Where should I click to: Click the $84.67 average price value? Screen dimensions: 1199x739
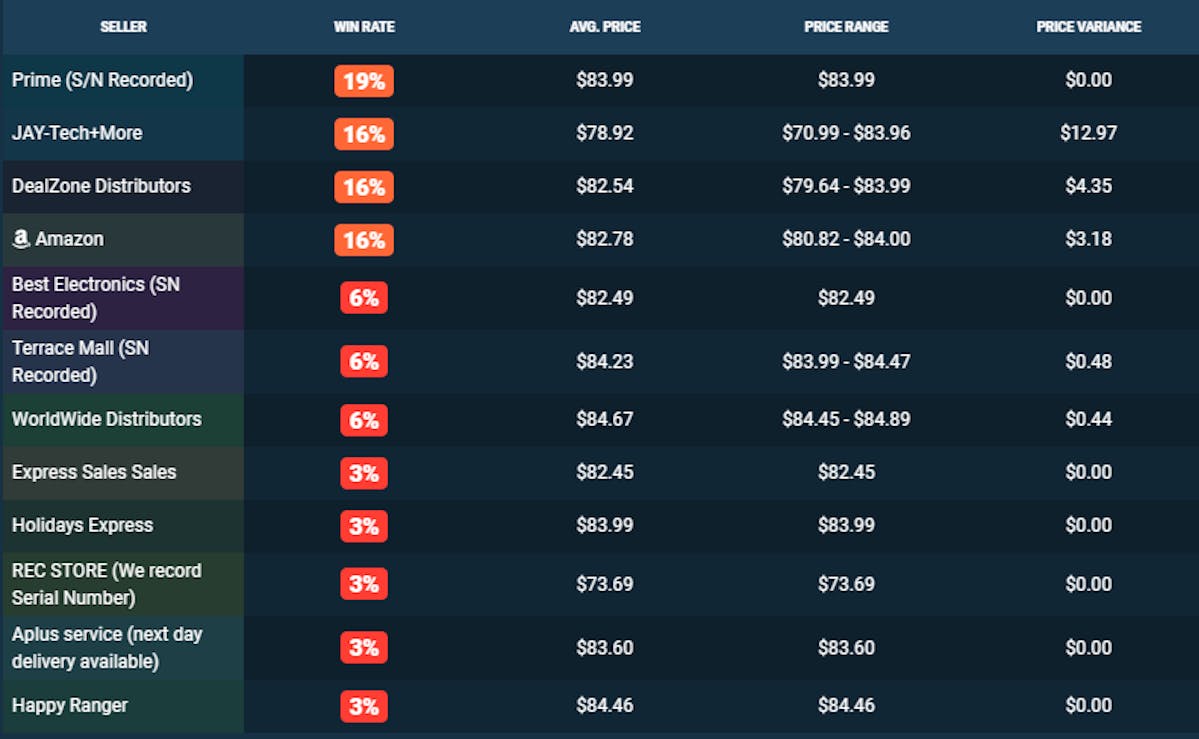tap(605, 419)
